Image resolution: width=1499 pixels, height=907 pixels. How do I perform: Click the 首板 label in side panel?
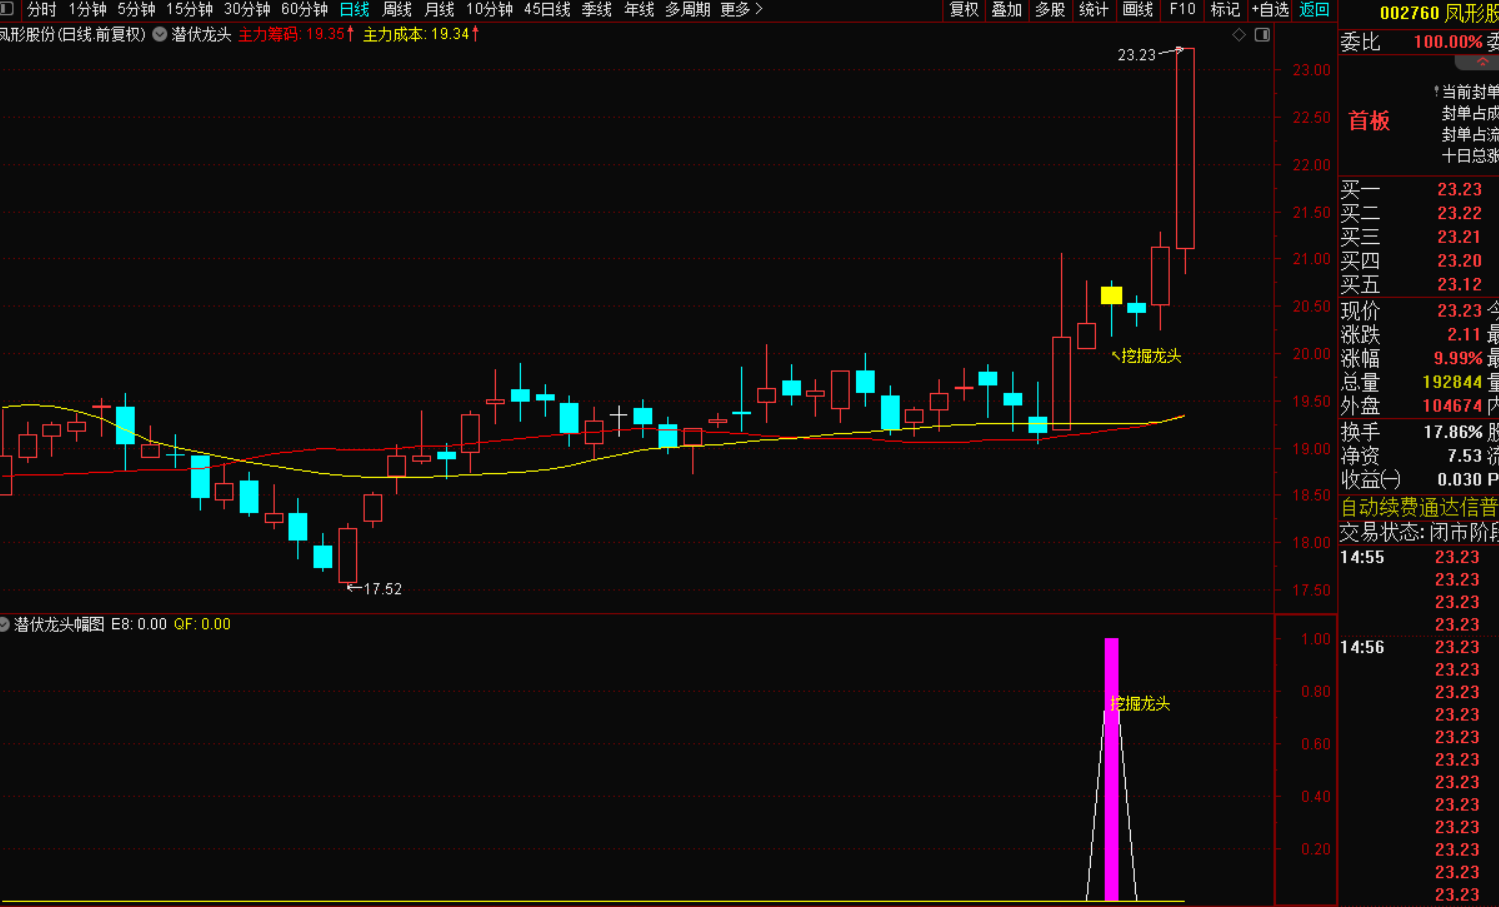click(x=1369, y=121)
